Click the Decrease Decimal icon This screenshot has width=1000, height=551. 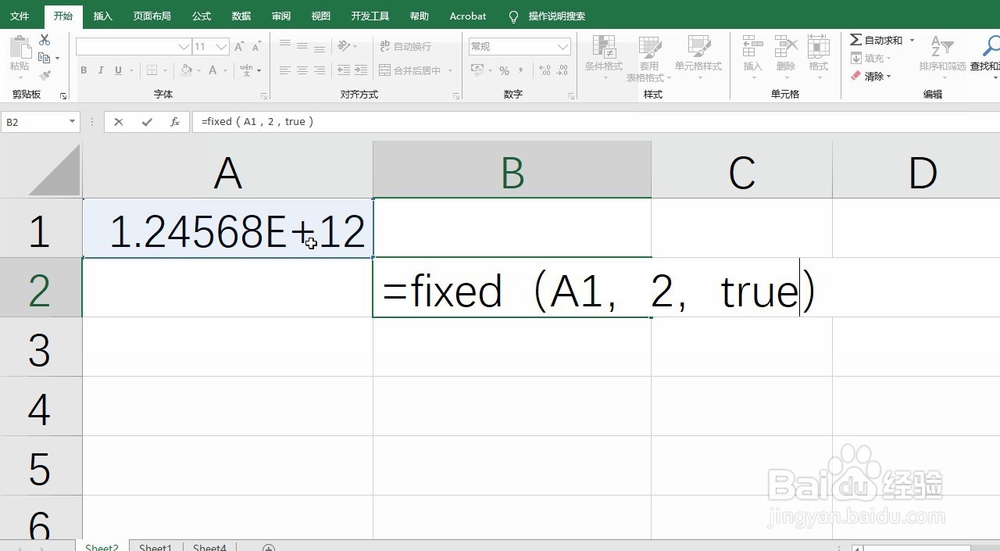562,70
